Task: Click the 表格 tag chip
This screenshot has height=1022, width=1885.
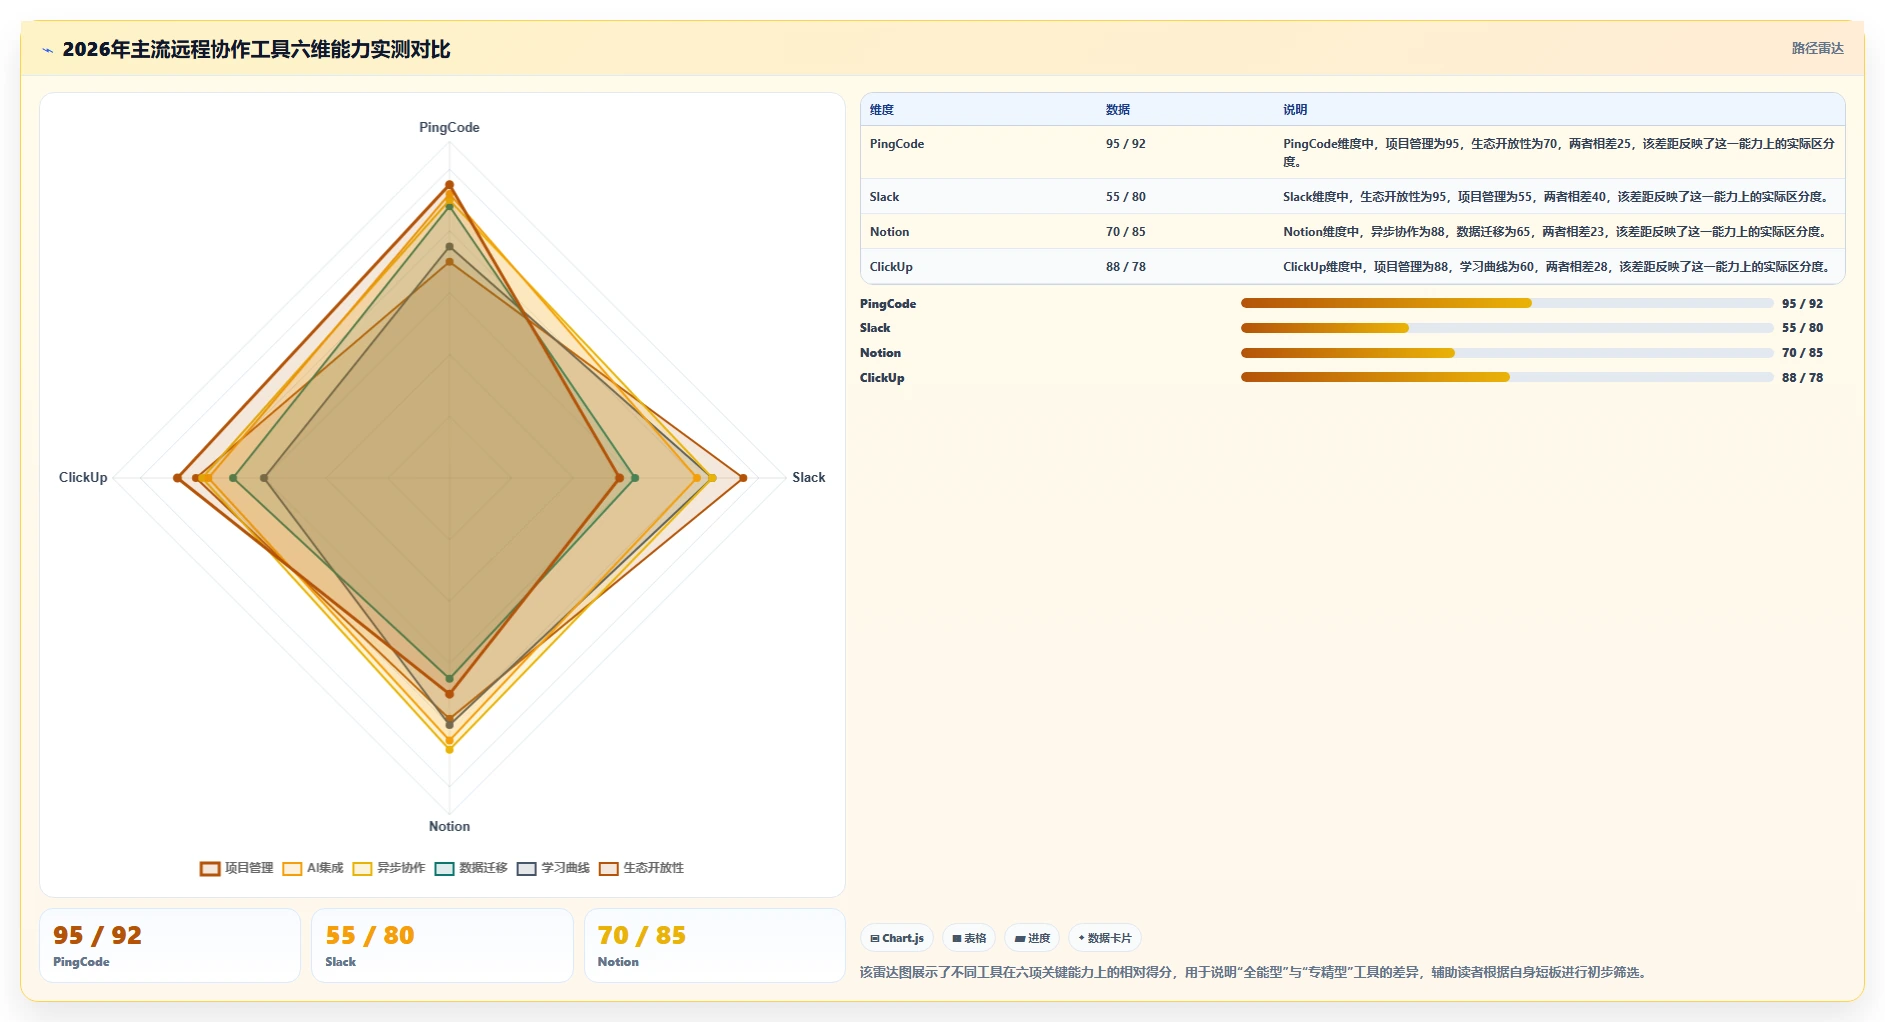Action: (x=969, y=938)
